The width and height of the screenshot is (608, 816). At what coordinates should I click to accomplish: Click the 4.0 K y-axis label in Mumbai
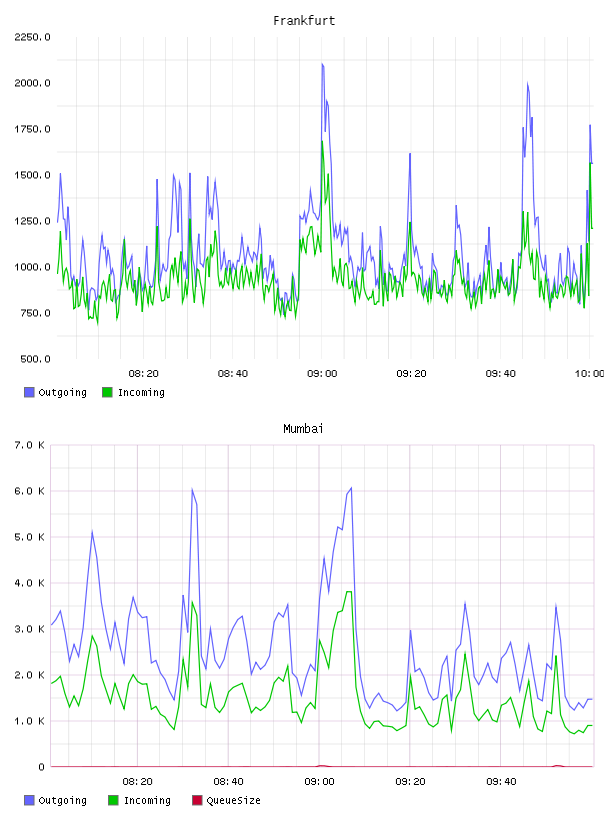coord(29,583)
